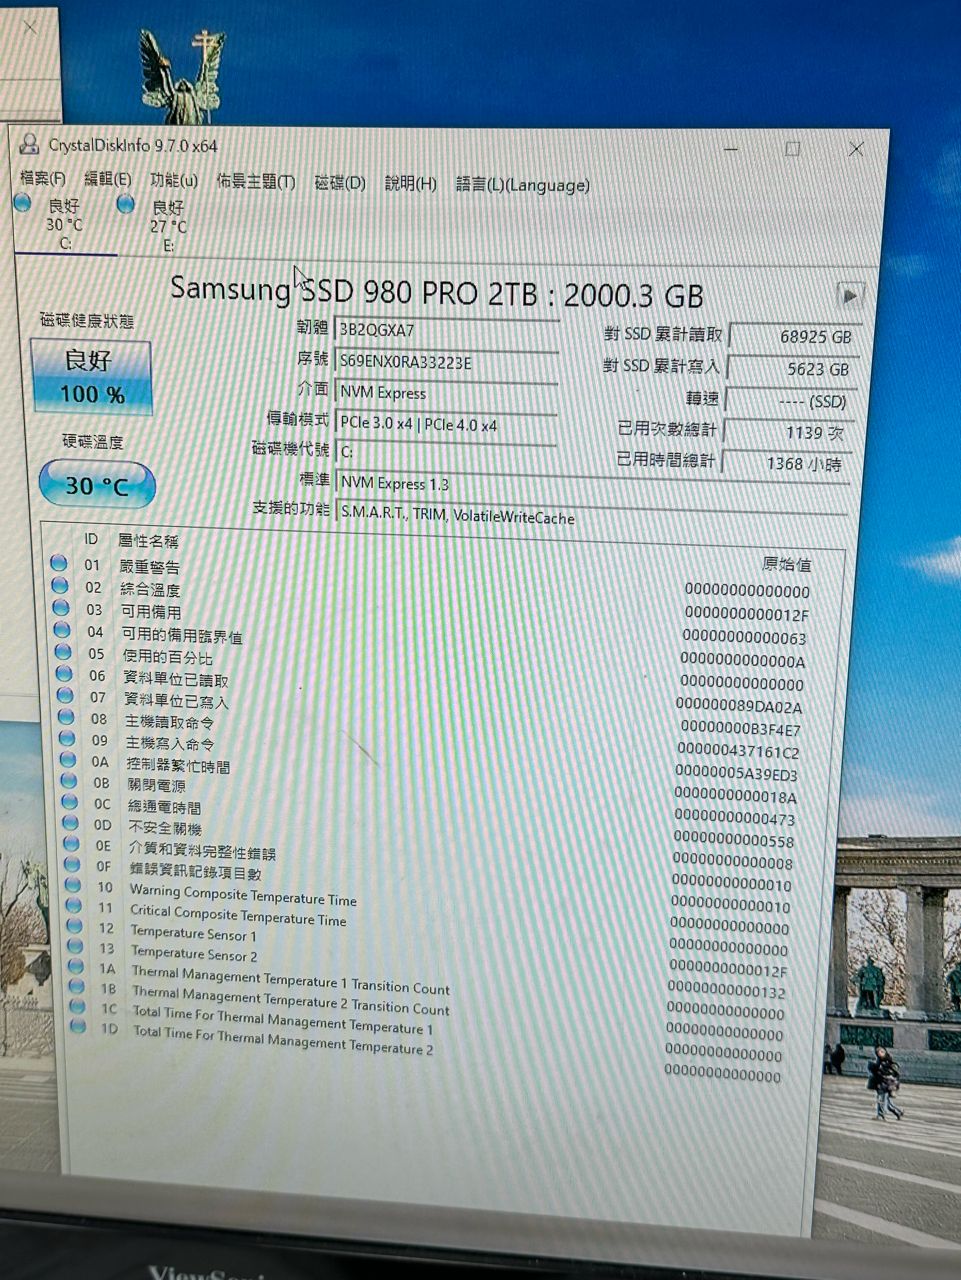The height and width of the screenshot is (1280, 961).
Task: Click the 原始值 column header
Action: pyautogui.click(x=786, y=565)
